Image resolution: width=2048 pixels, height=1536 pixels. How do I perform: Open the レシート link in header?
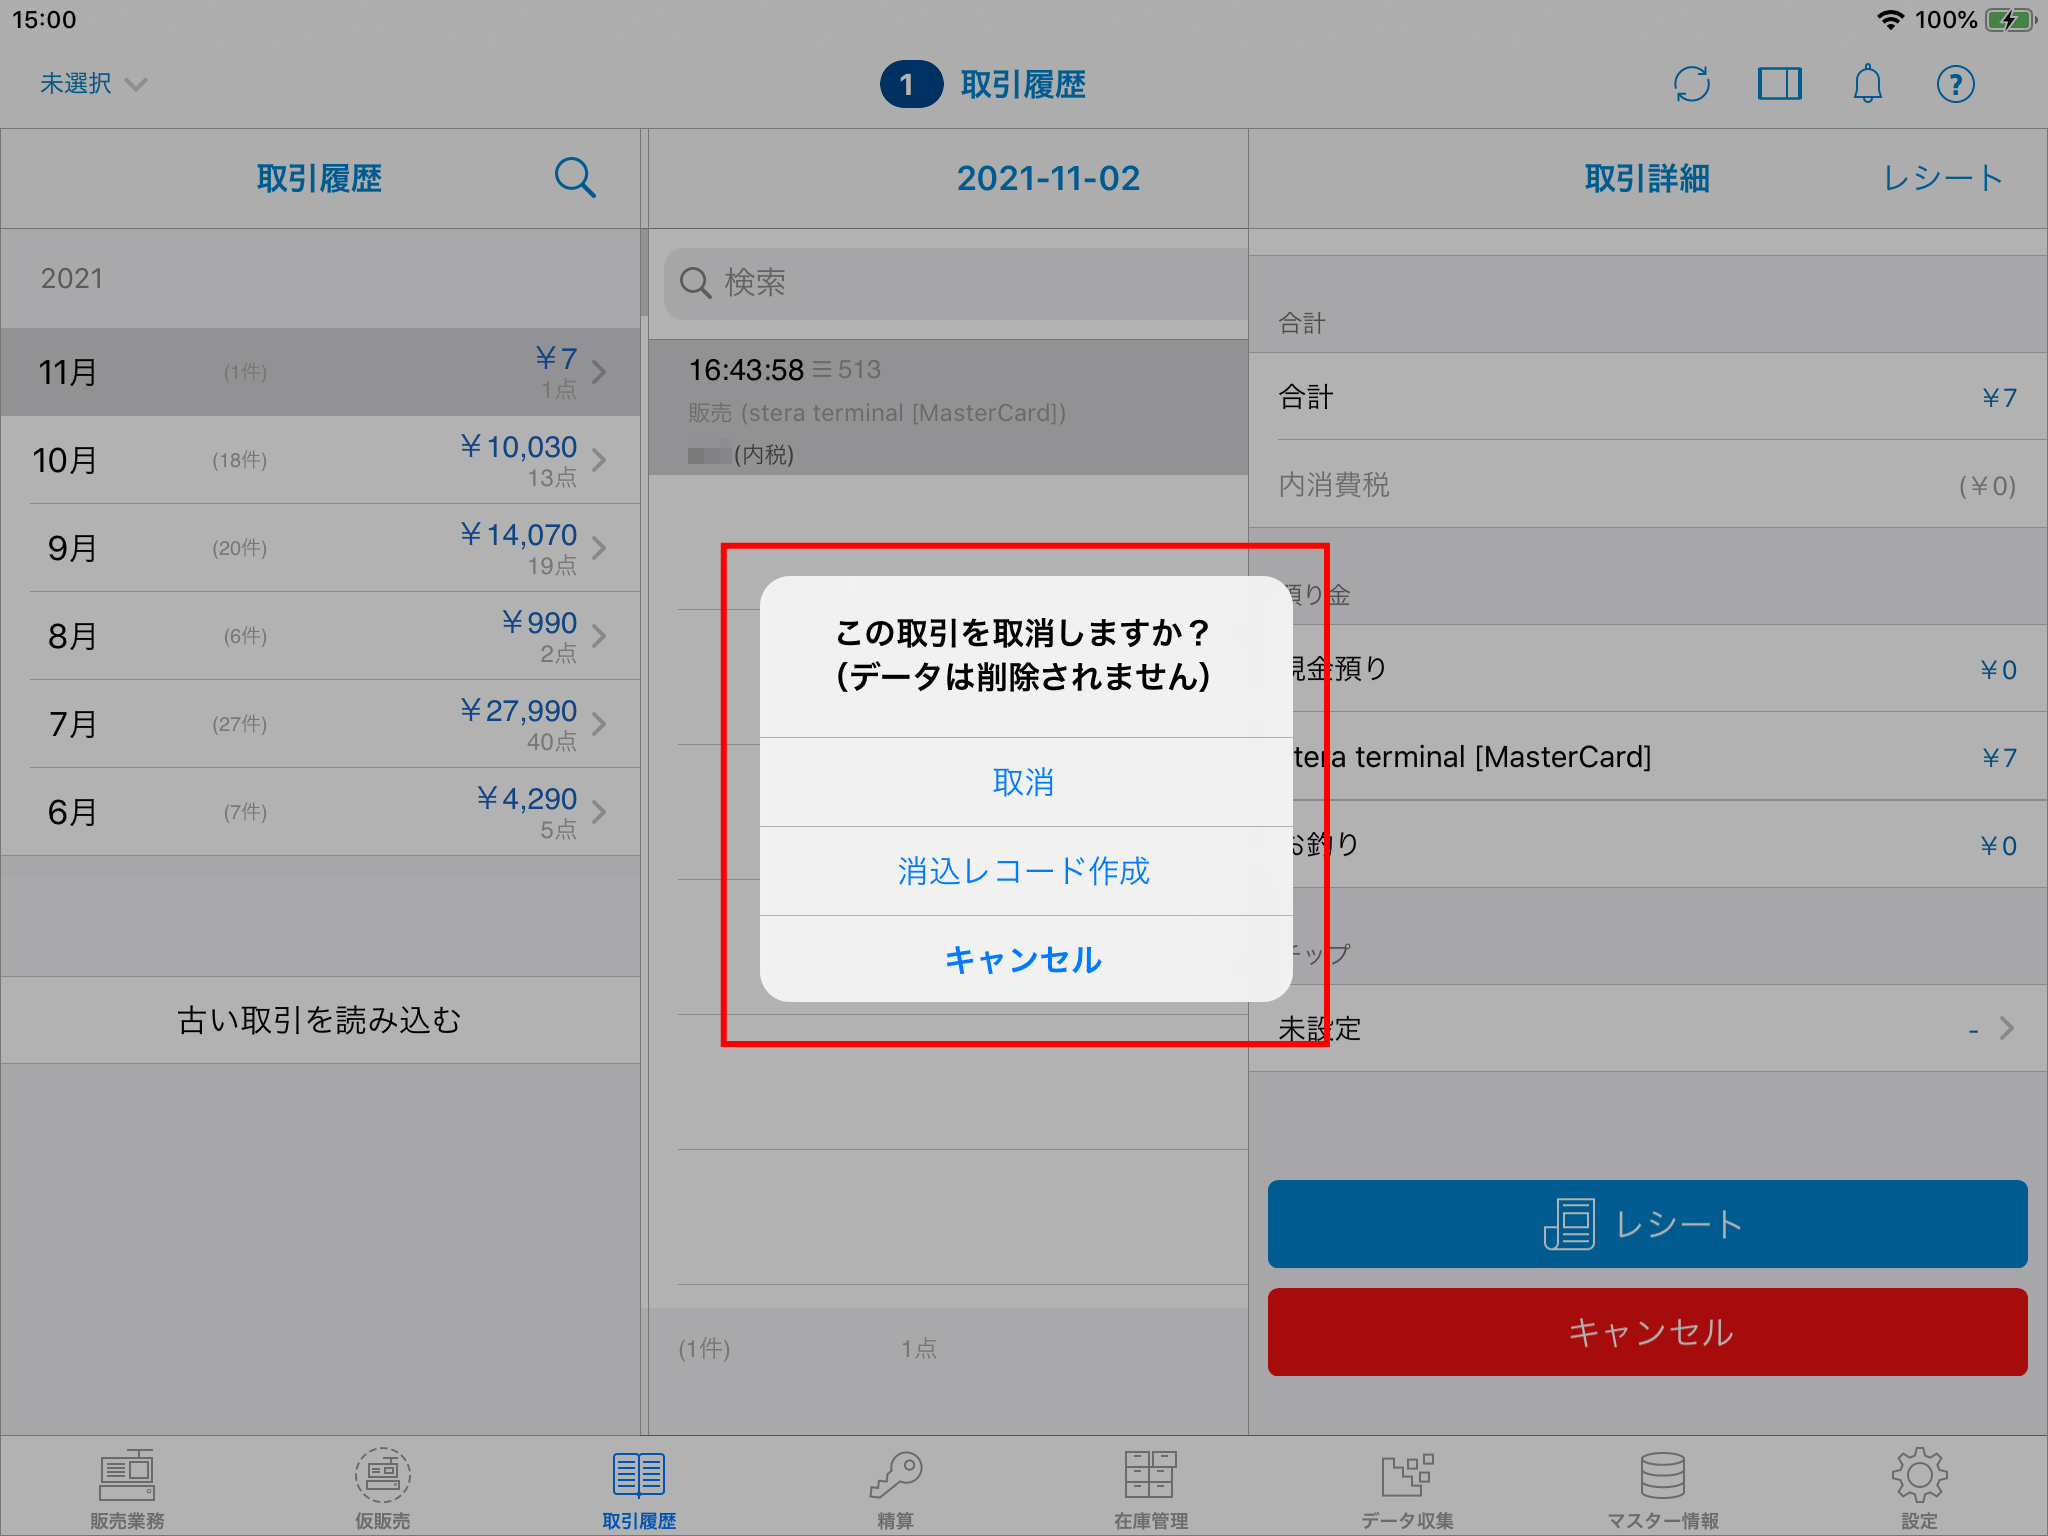(1942, 178)
